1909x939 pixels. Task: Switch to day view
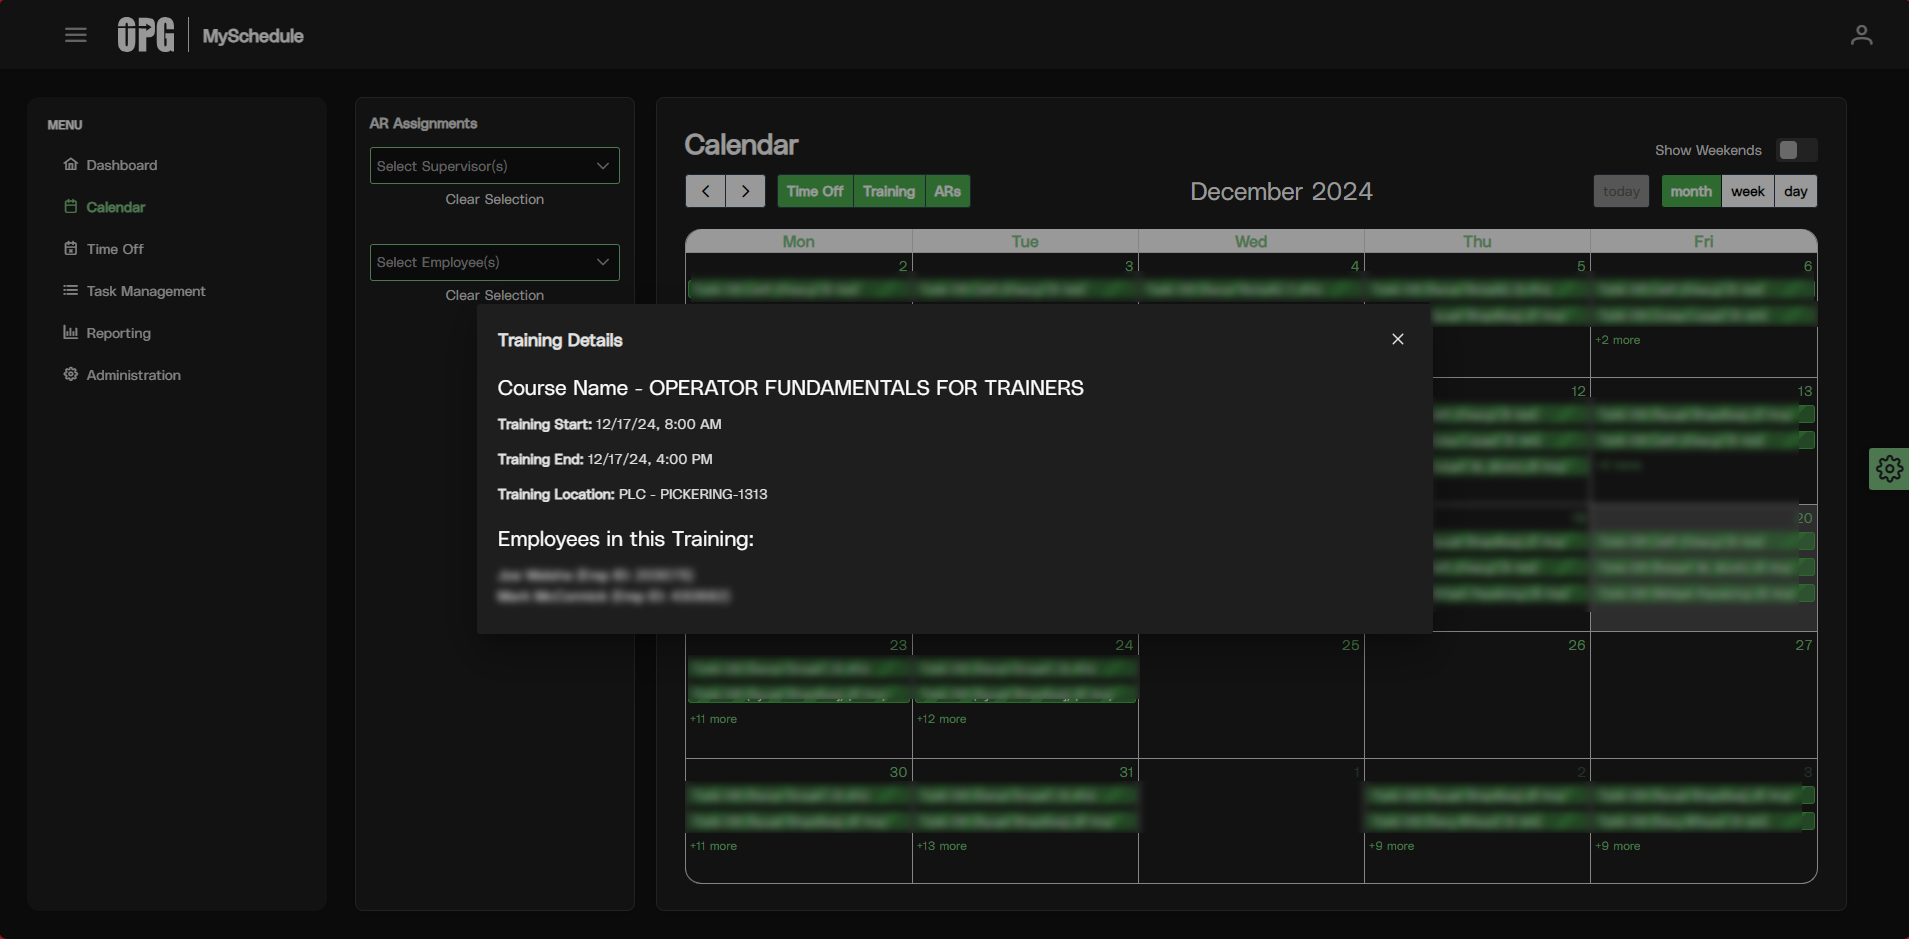coord(1796,191)
